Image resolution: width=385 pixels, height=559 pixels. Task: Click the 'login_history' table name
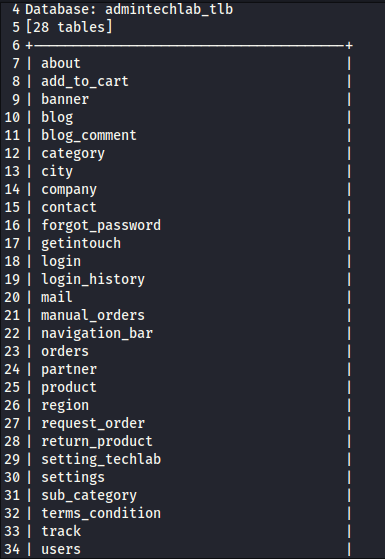[93, 279]
